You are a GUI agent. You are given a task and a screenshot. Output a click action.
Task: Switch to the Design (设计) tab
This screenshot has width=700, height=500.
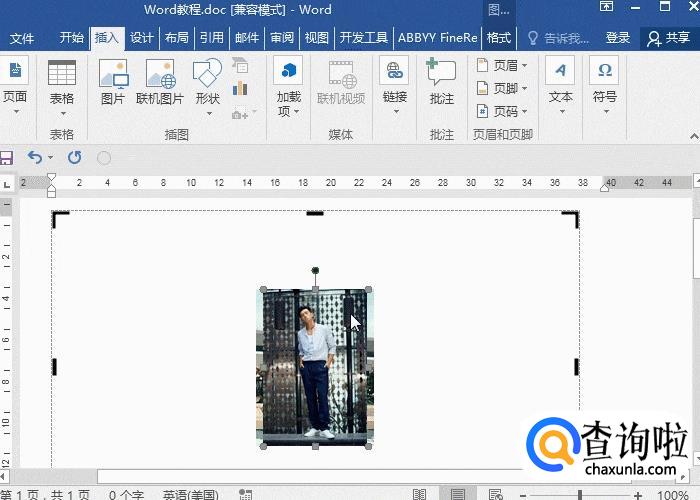tap(142, 38)
